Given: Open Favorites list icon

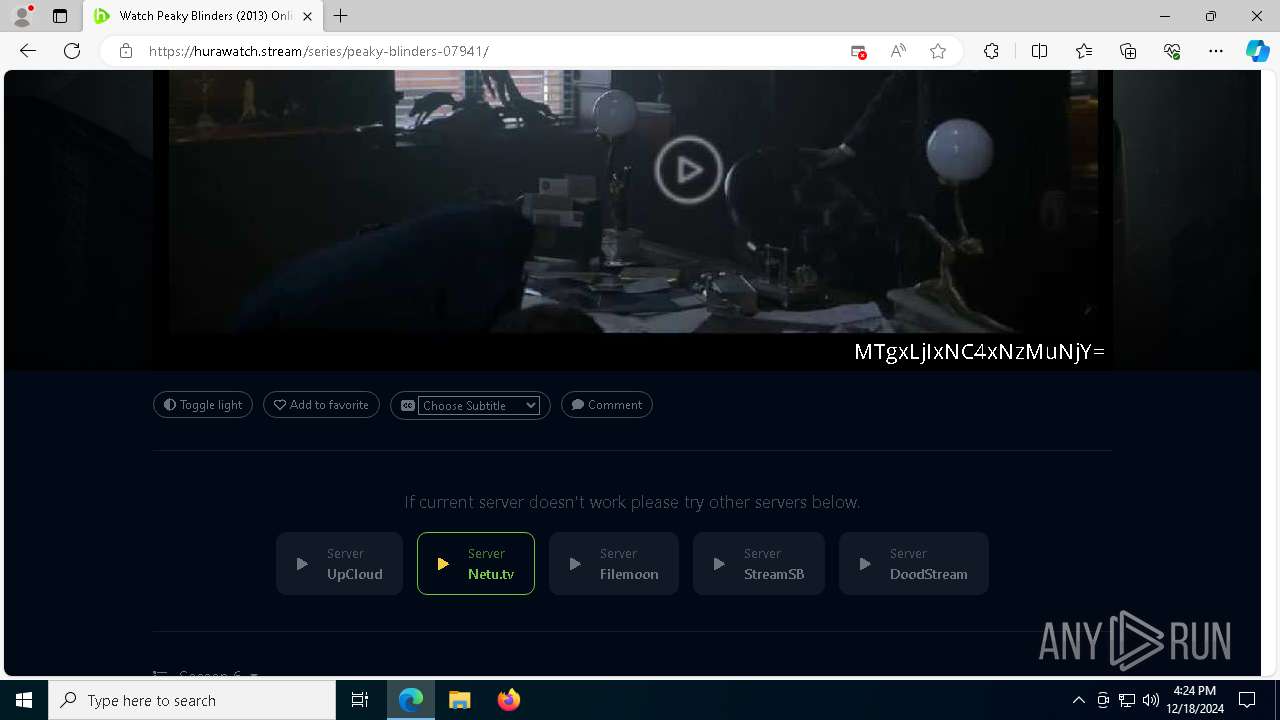Looking at the screenshot, I should pyautogui.click(x=1084, y=51).
